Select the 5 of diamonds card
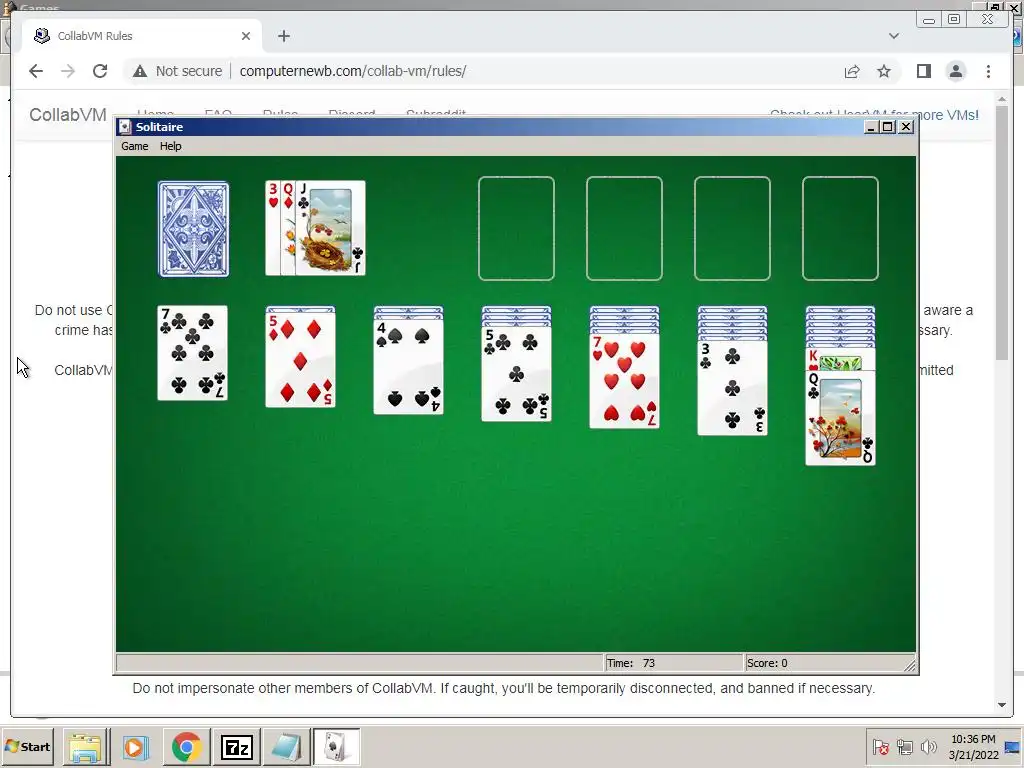1024x768 pixels. [300, 360]
